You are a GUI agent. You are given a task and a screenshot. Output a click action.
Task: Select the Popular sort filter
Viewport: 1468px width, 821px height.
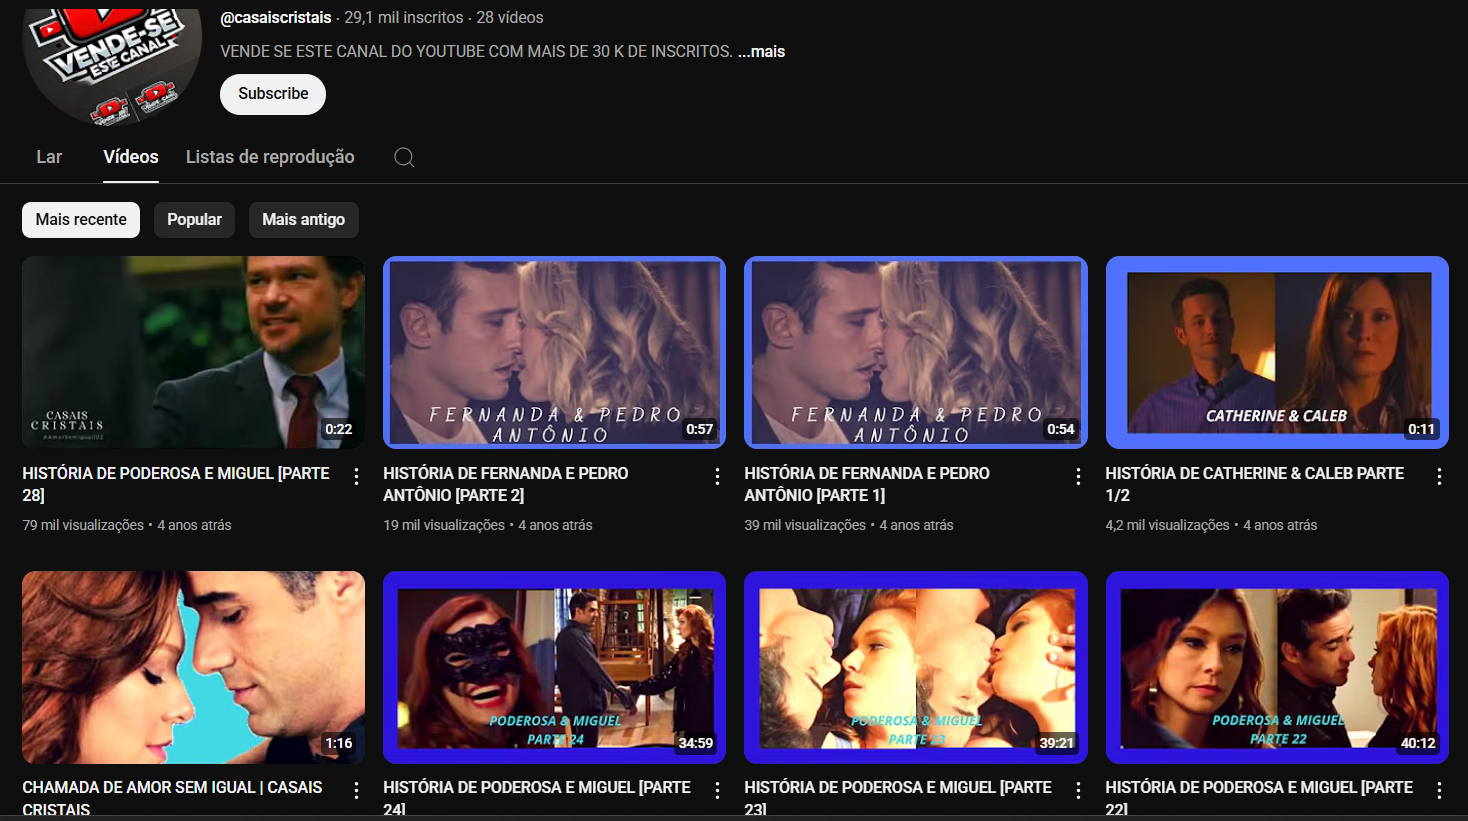(194, 220)
